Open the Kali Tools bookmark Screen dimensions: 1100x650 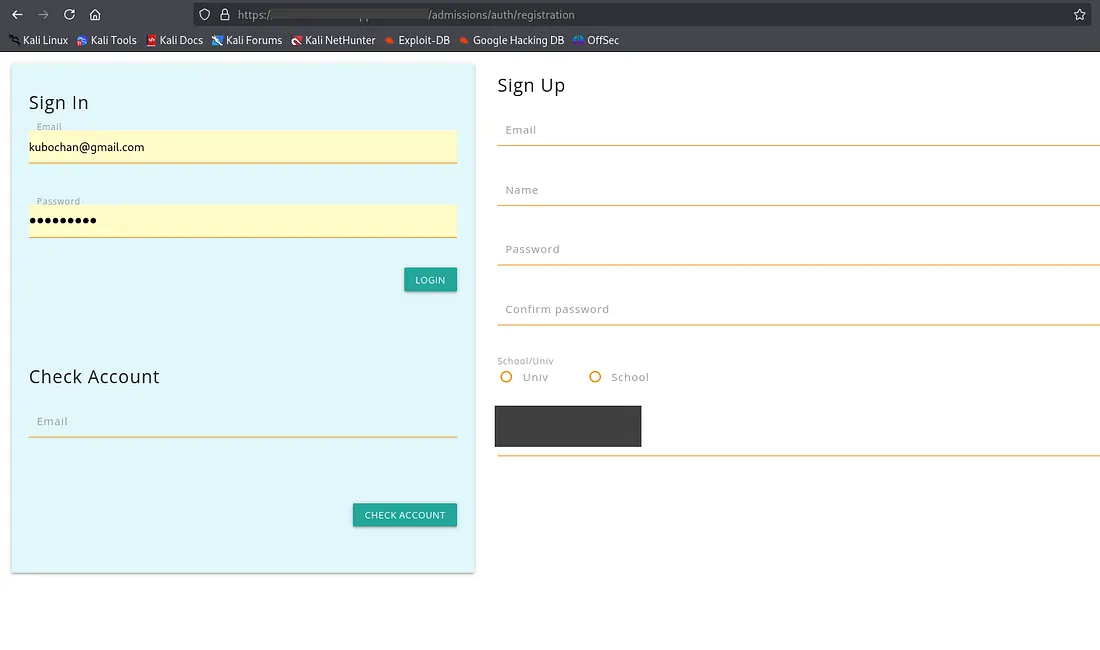(107, 40)
